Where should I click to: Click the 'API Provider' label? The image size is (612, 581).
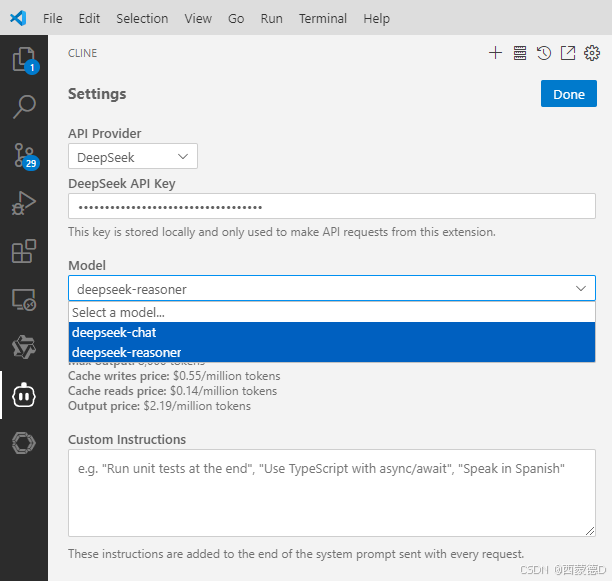click(x=105, y=133)
